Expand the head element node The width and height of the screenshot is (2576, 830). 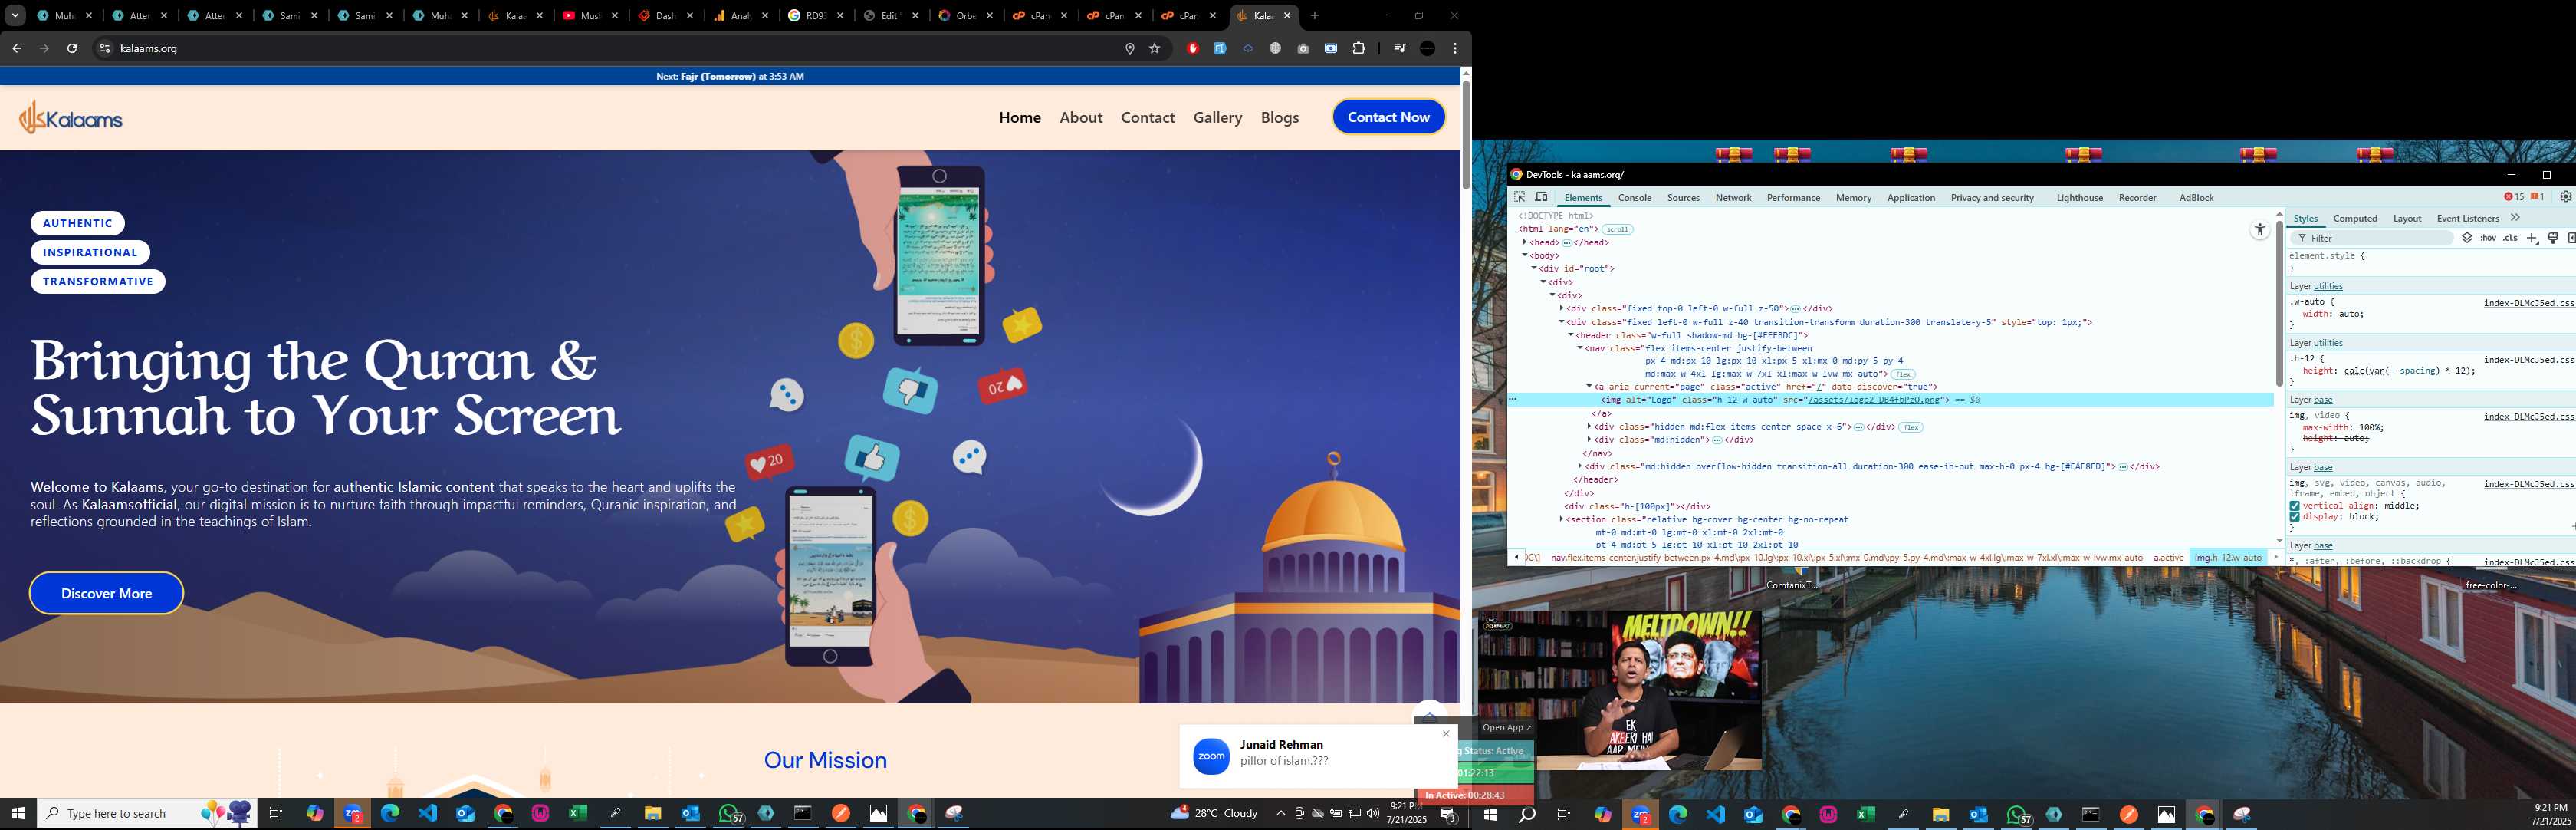point(1525,242)
